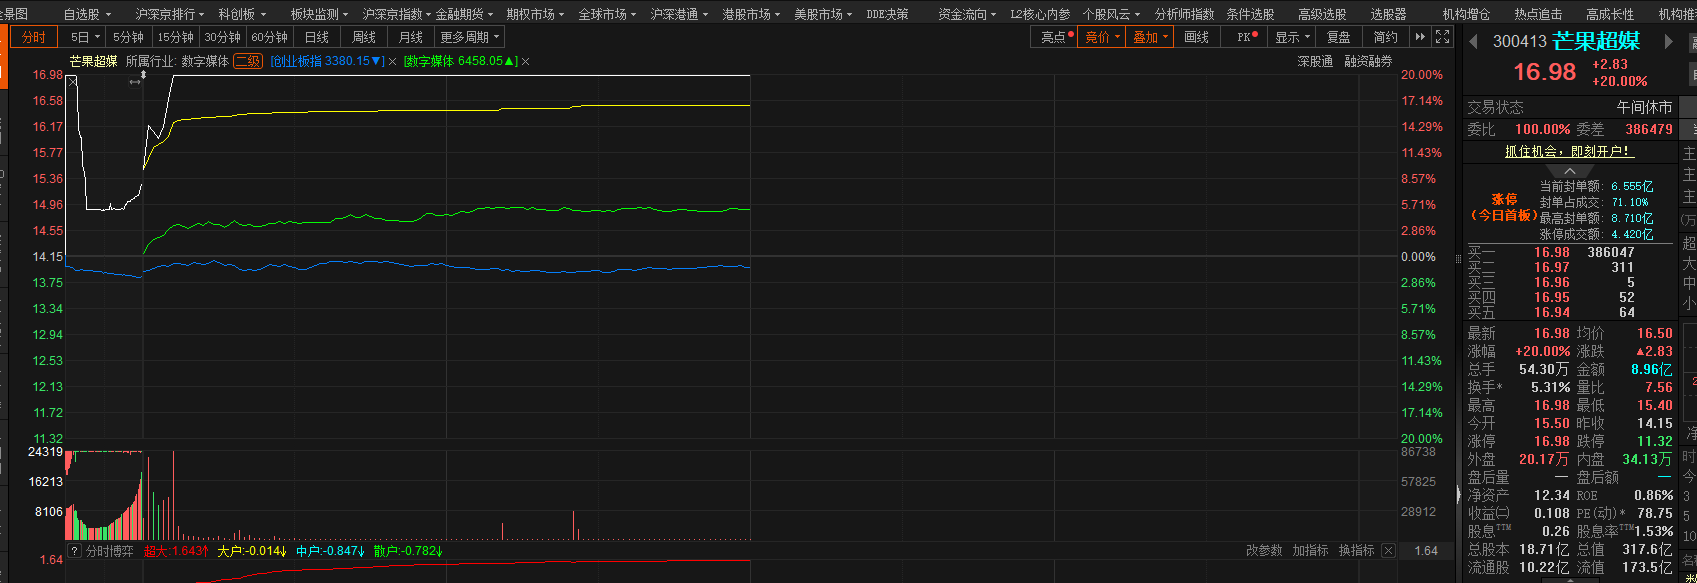
Task: Open the 沪深京排行 menu
Action: click(x=169, y=14)
